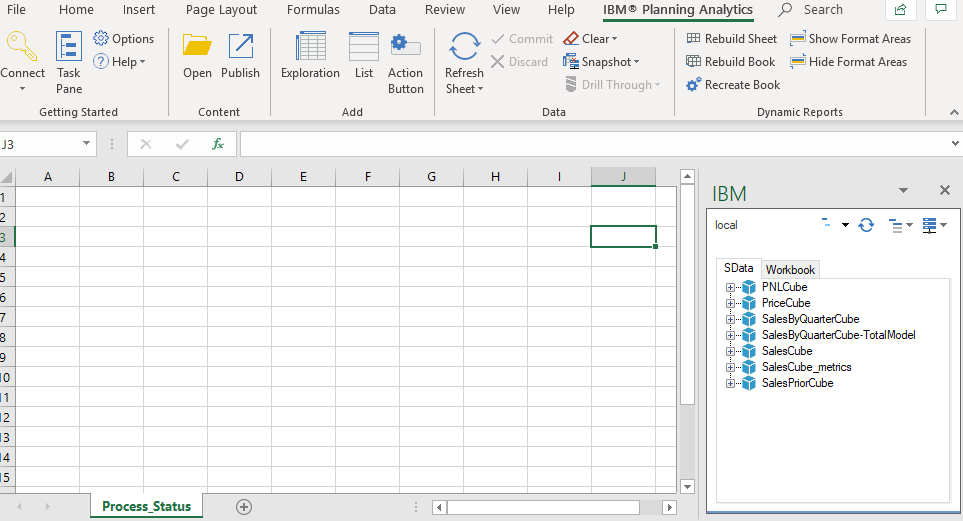This screenshot has height=521, width=963.
Task: Expand the SalesPriorCube node
Action: pyautogui.click(x=730, y=383)
